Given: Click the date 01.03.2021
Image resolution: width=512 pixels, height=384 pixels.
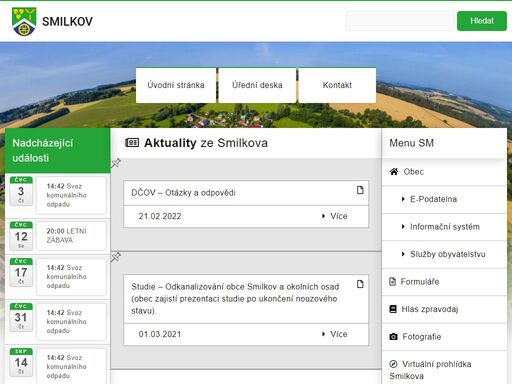Looking at the screenshot, I should (x=160, y=334).
